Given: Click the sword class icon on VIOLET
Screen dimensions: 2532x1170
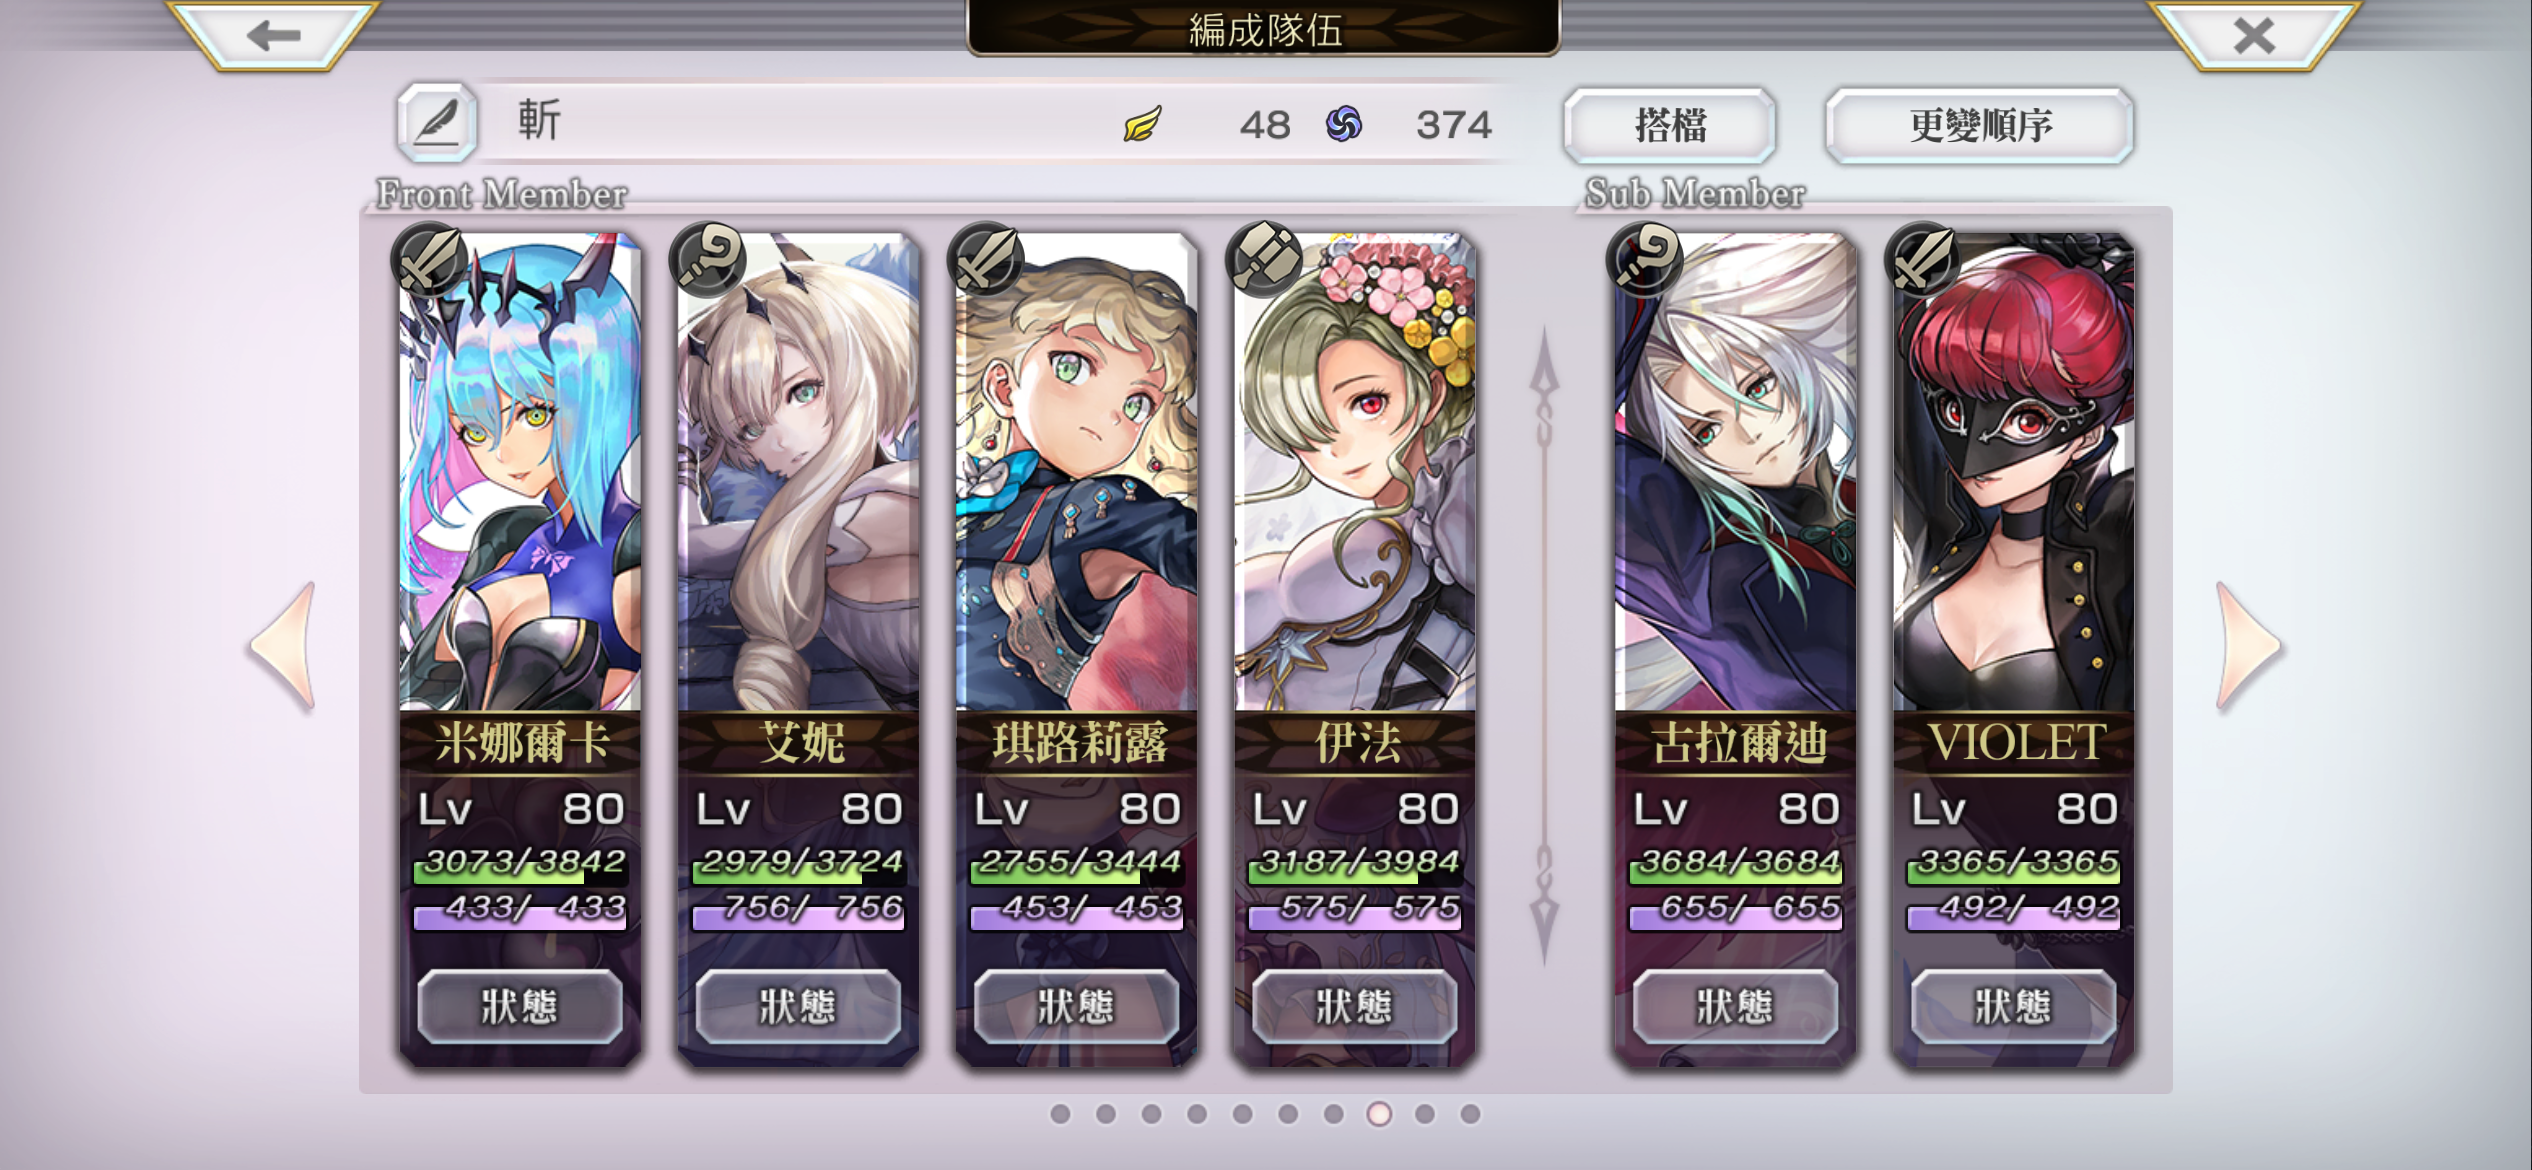Looking at the screenshot, I should click(x=1922, y=259).
